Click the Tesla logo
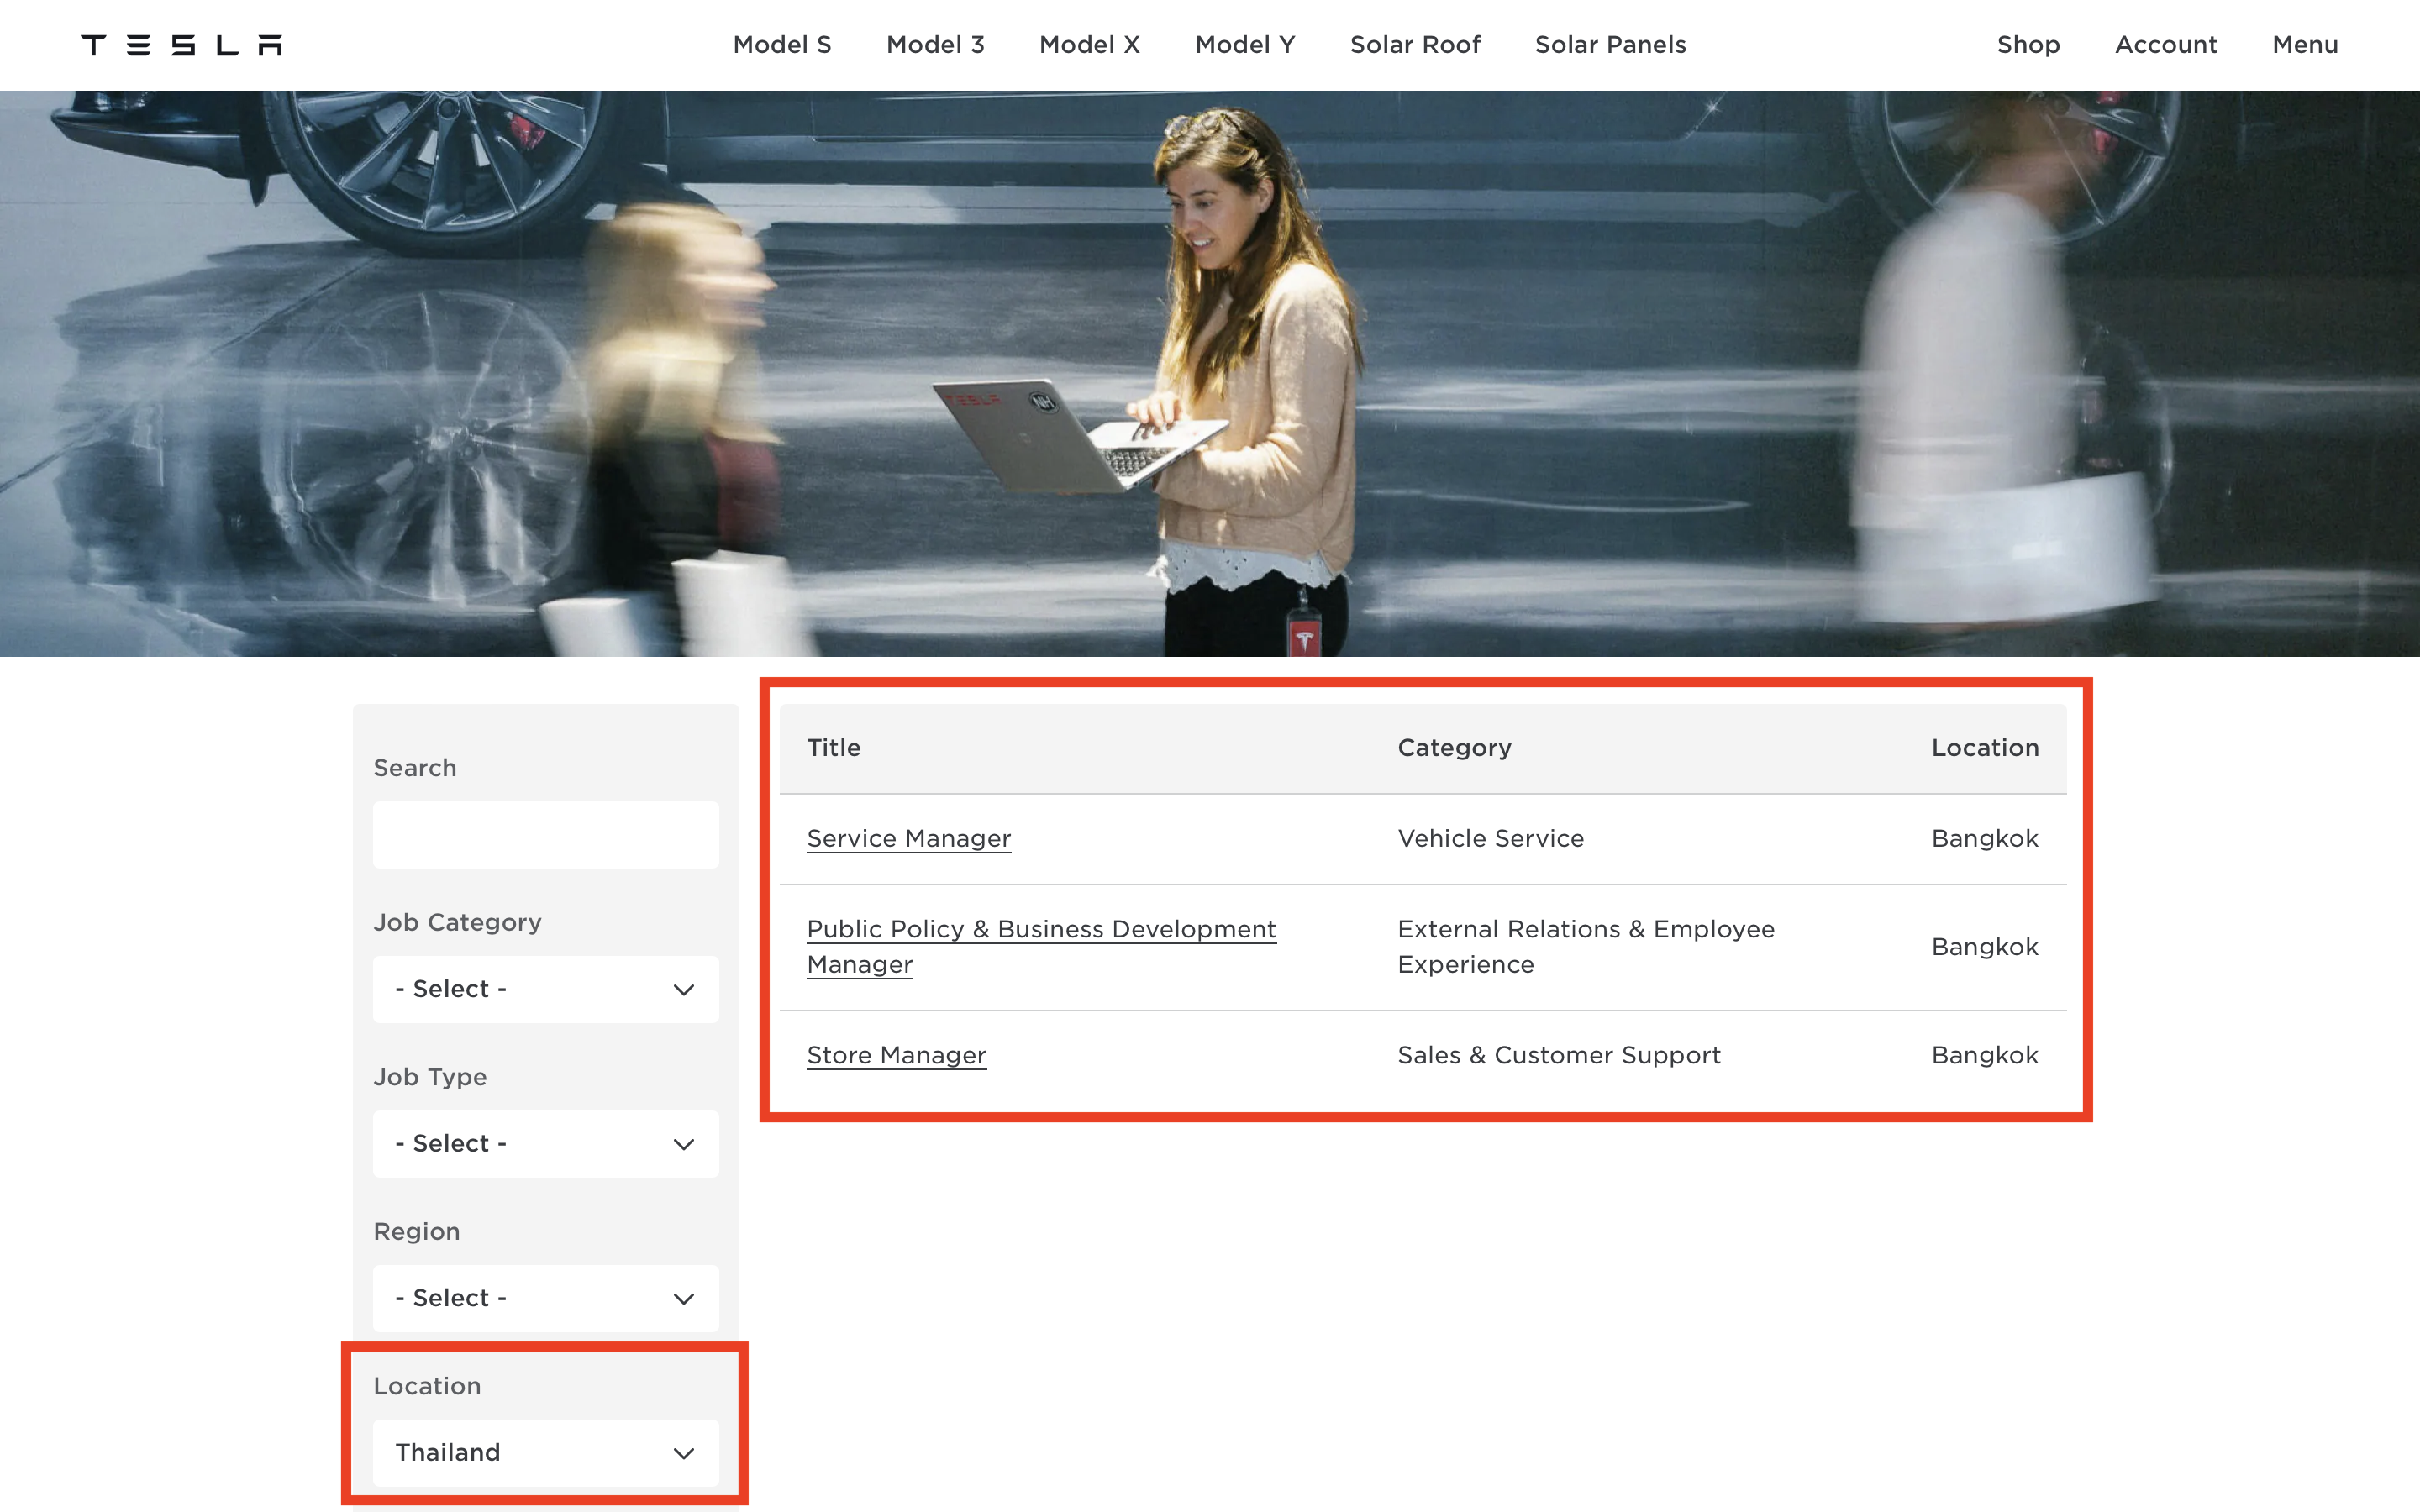This screenshot has height=1512, width=2420. coord(181,45)
